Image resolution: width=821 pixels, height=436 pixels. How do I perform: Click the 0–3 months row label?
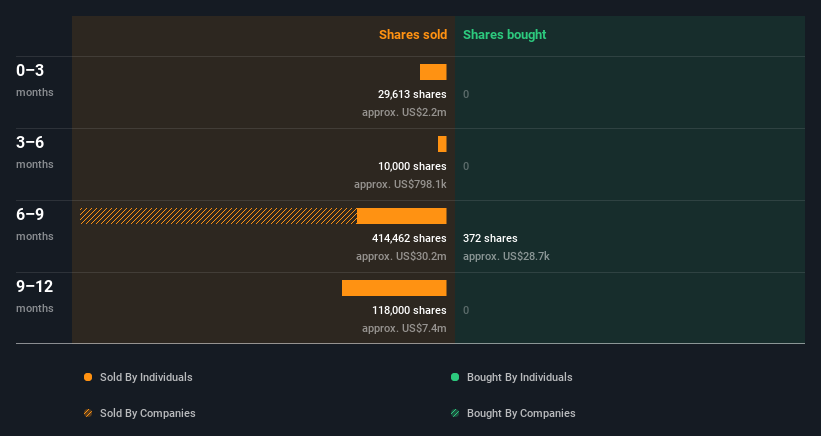coord(35,80)
